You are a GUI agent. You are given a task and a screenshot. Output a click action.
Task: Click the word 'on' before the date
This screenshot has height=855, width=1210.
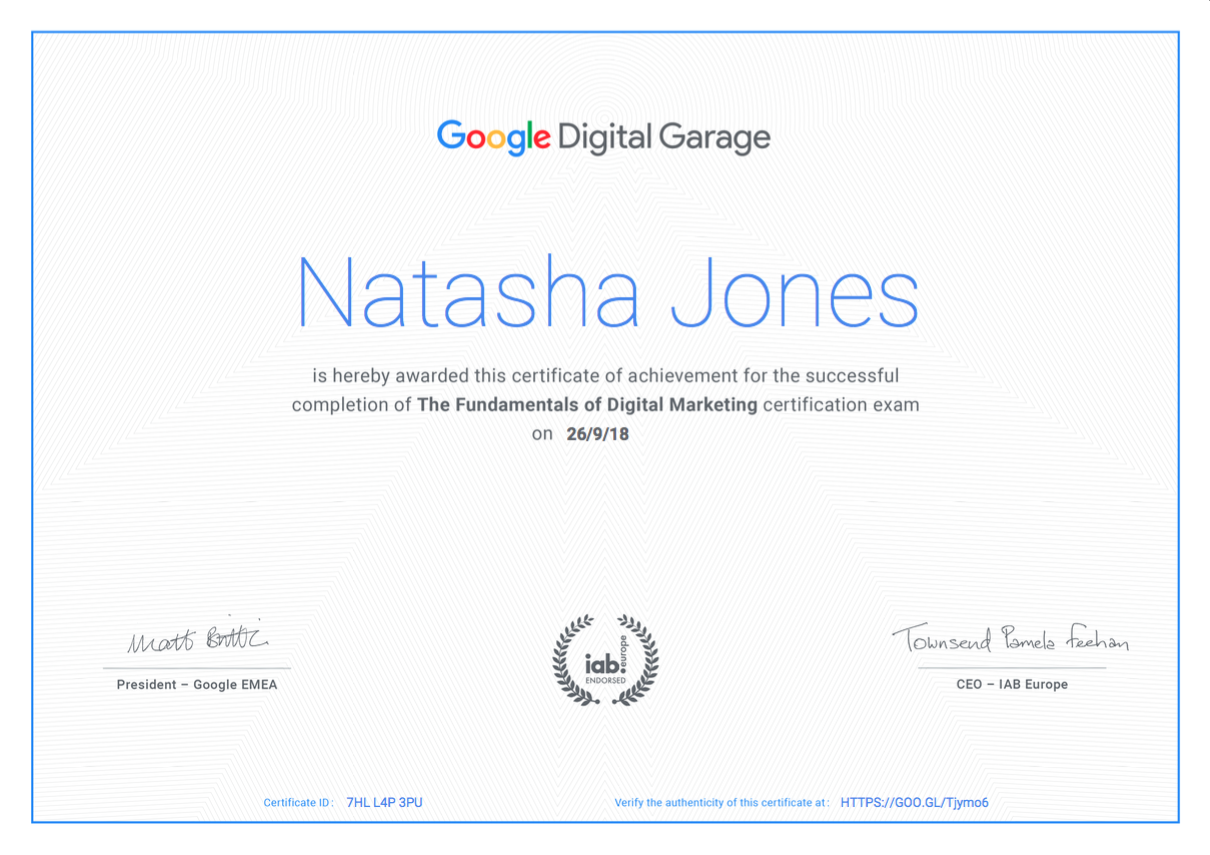pyautogui.click(x=542, y=435)
